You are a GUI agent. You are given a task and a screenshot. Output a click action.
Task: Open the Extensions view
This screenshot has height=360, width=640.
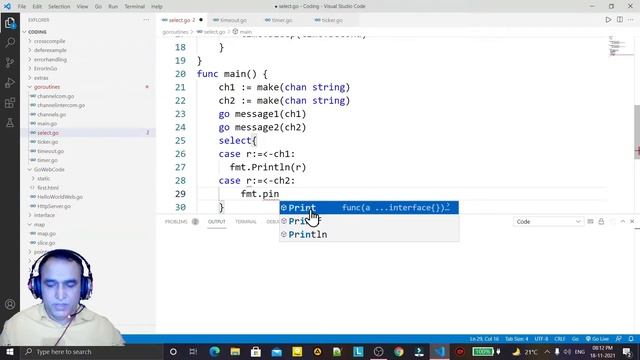coord(10,102)
